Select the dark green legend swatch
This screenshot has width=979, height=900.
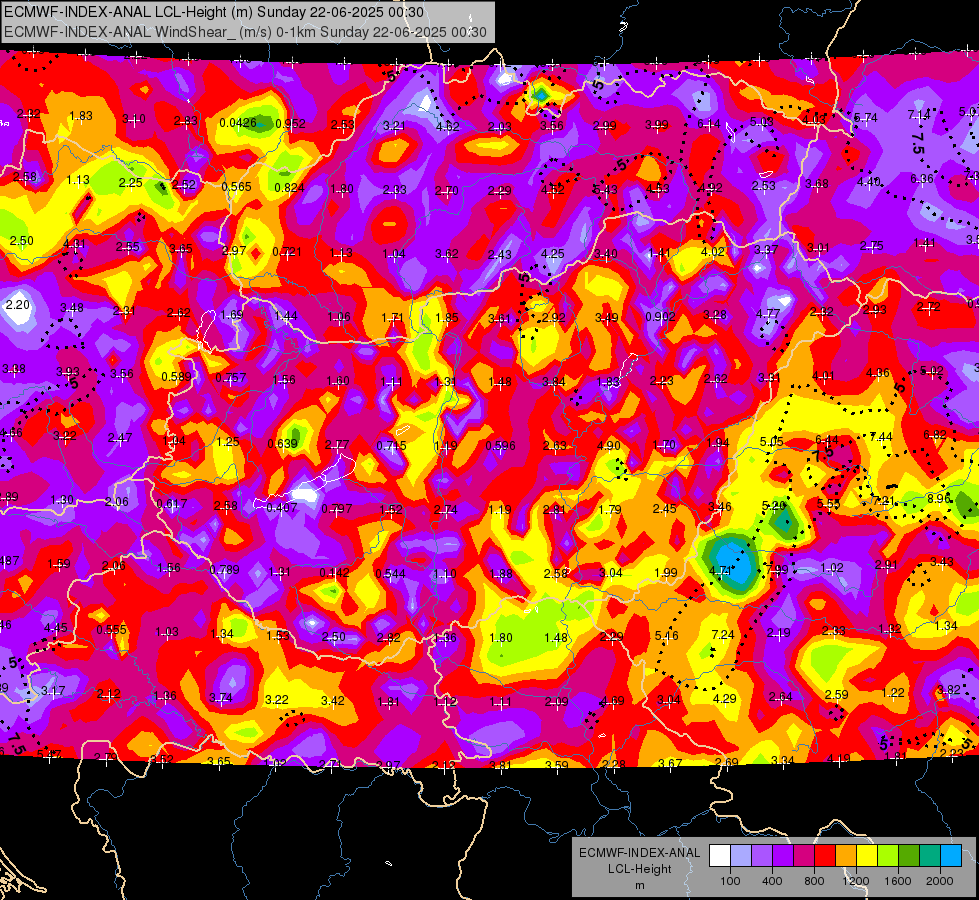point(909,856)
